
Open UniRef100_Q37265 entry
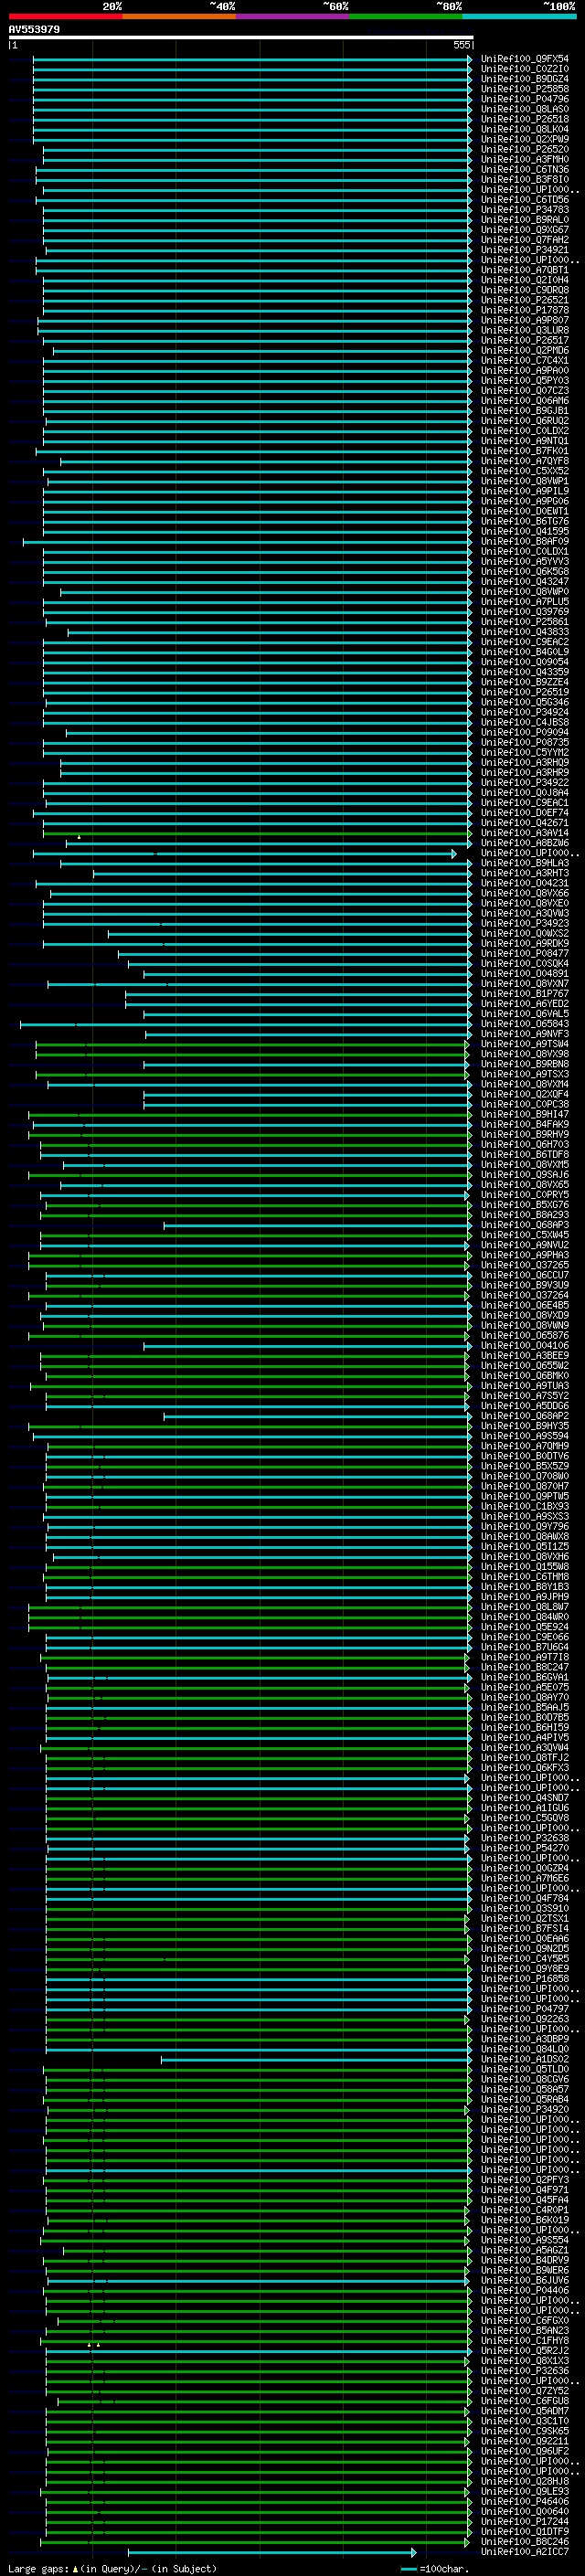[525, 1265]
